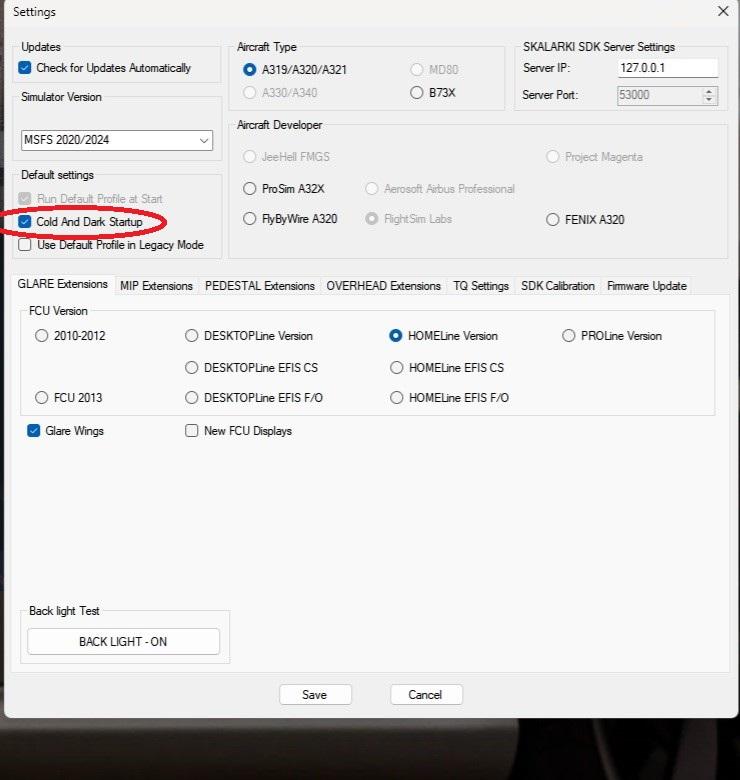This screenshot has height=780, width=740.
Task: Enable Use Default Profile in Legacy Mode
Action: pos(26,244)
